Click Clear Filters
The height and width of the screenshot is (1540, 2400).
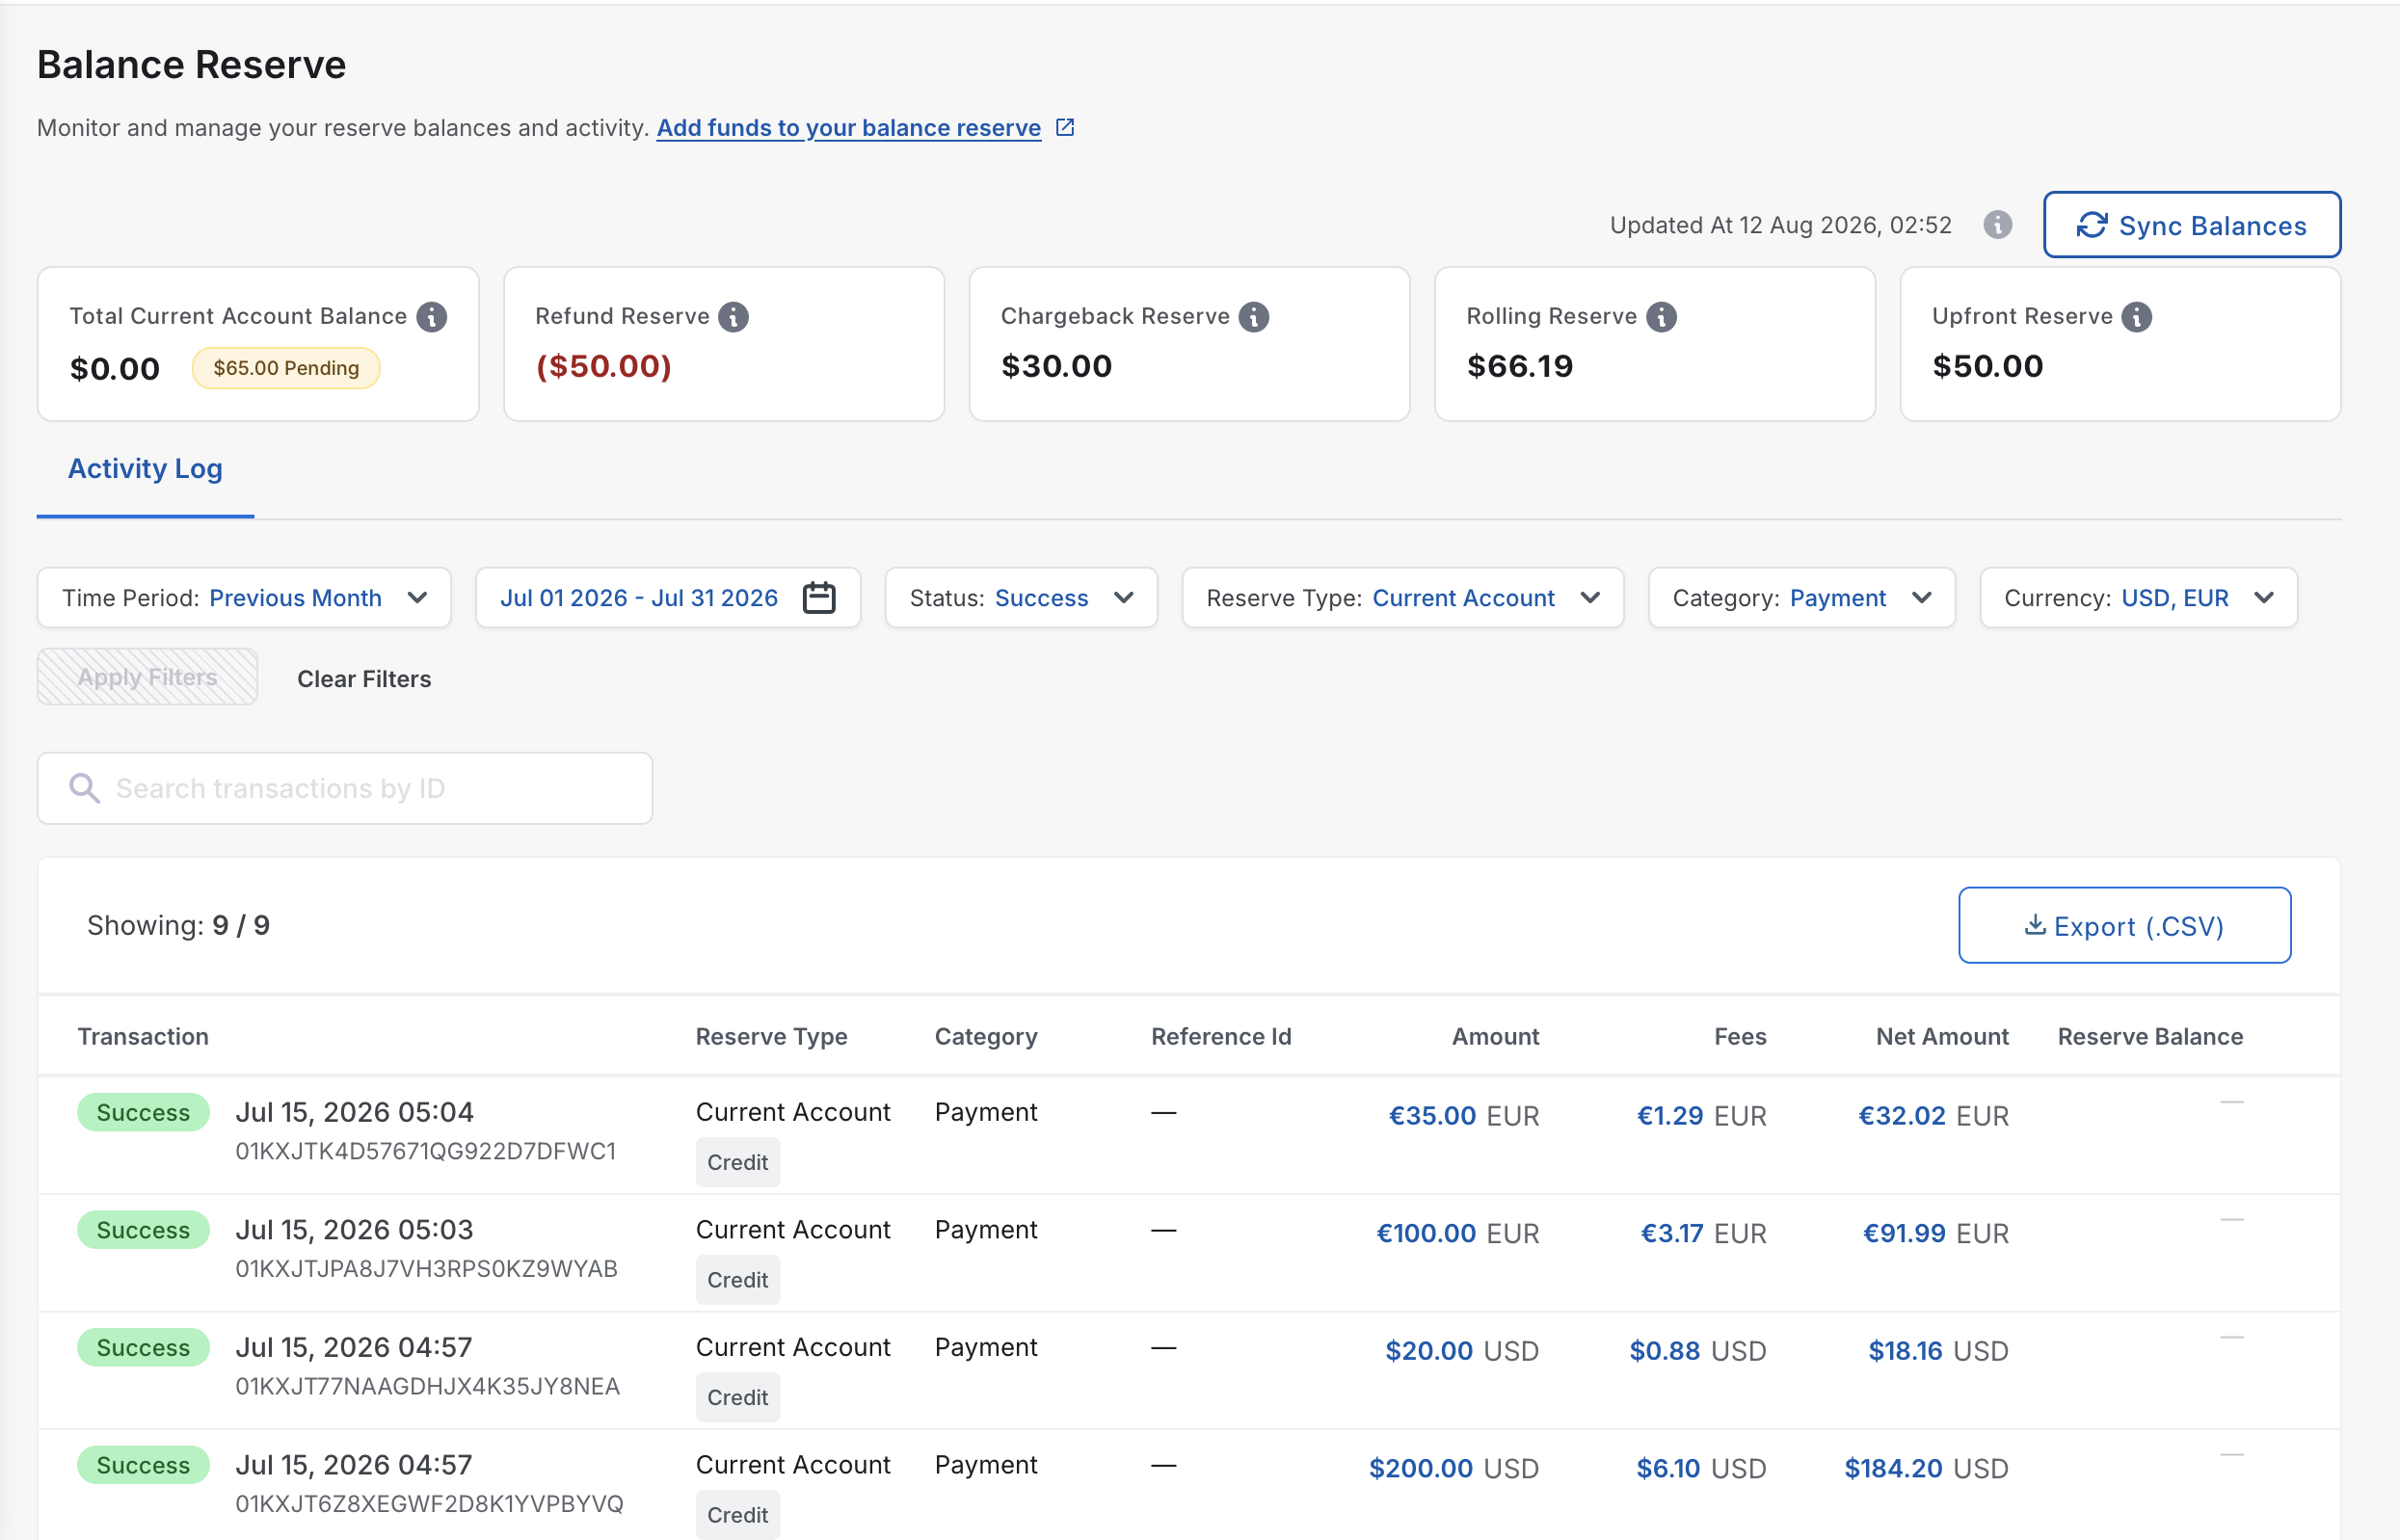click(364, 678)
